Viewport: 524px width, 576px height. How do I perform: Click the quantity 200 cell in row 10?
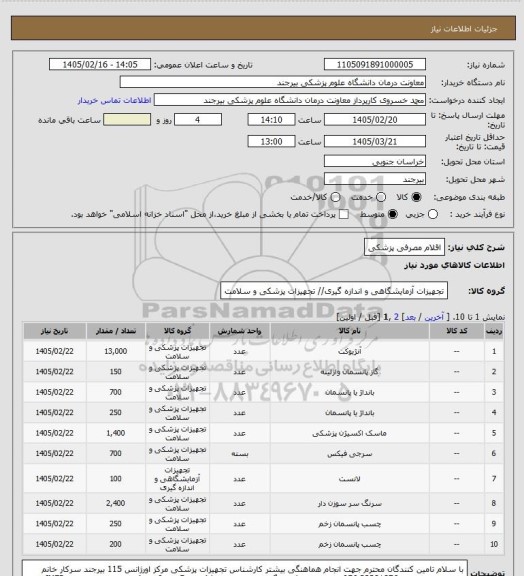pos(116,544)
